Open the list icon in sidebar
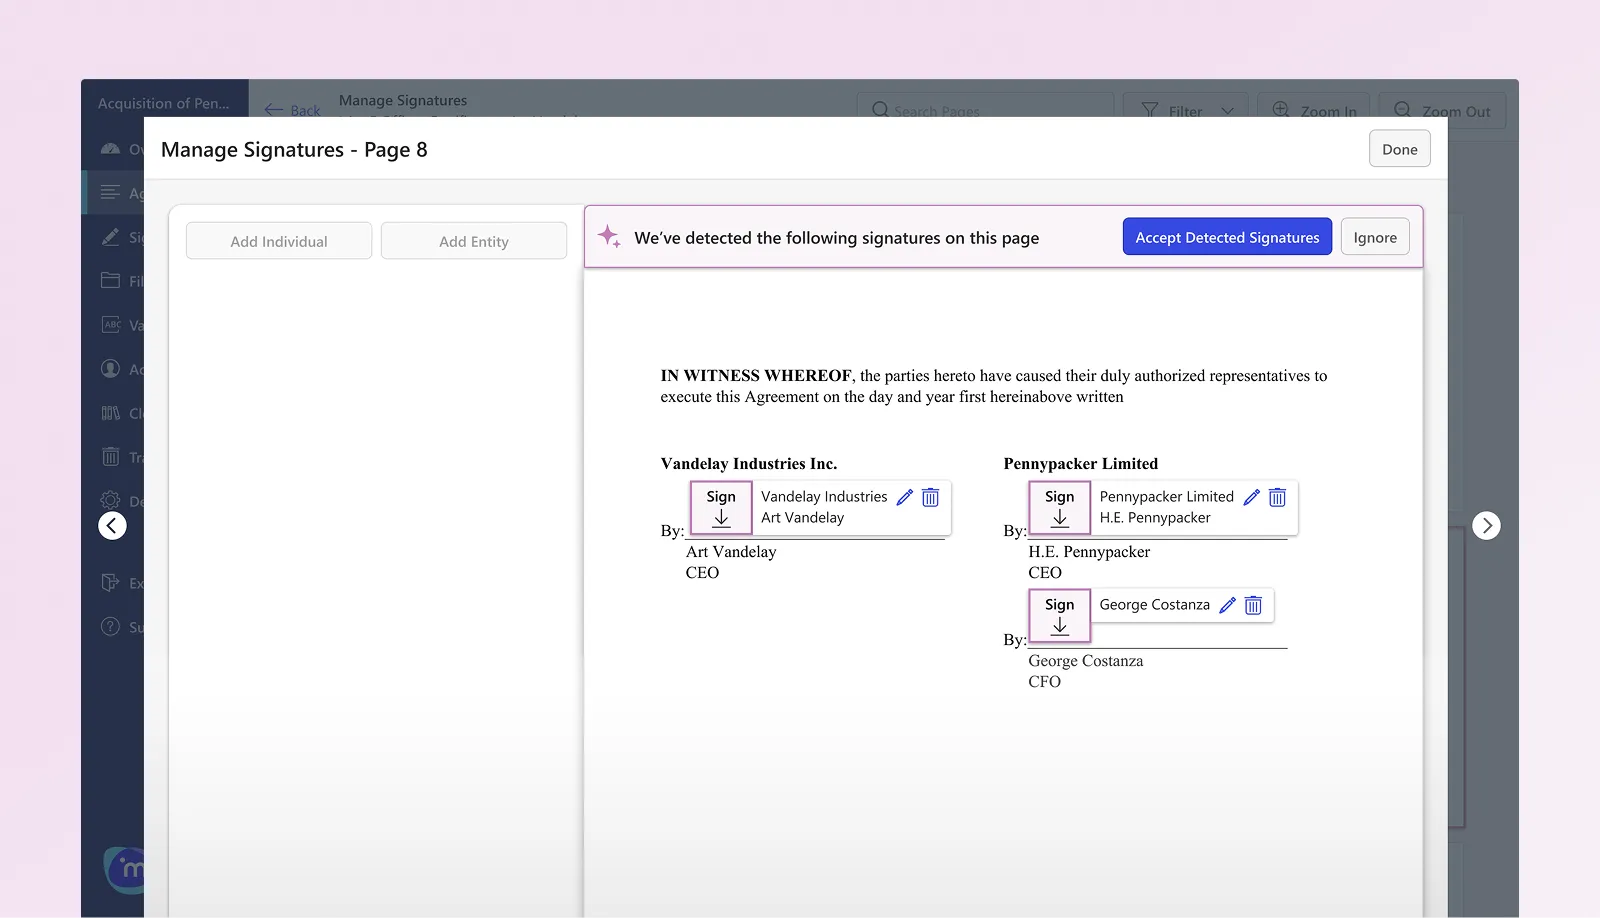This screenshot has height=918, width=1600. click(111, 192)
